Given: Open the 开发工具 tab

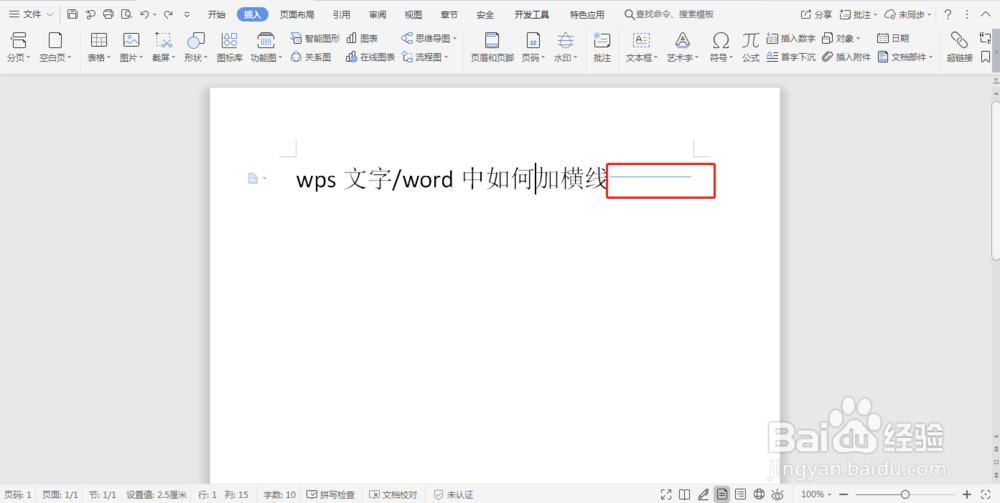Looking at the screenshot, I should coord(532,15).
